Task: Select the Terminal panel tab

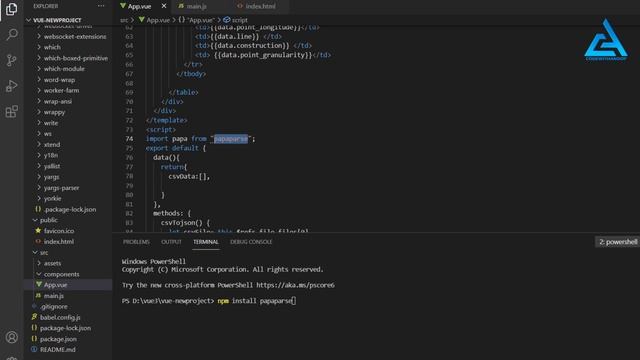Action: coord(206,242)
